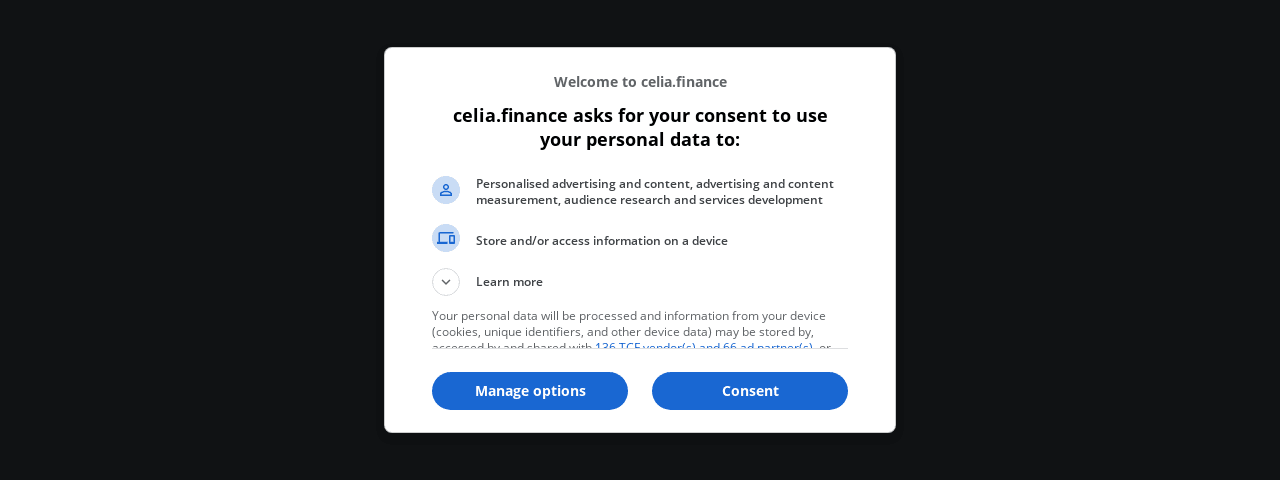
Task: Click the 'your personal data to:' heading line
Action: [640, 140]
